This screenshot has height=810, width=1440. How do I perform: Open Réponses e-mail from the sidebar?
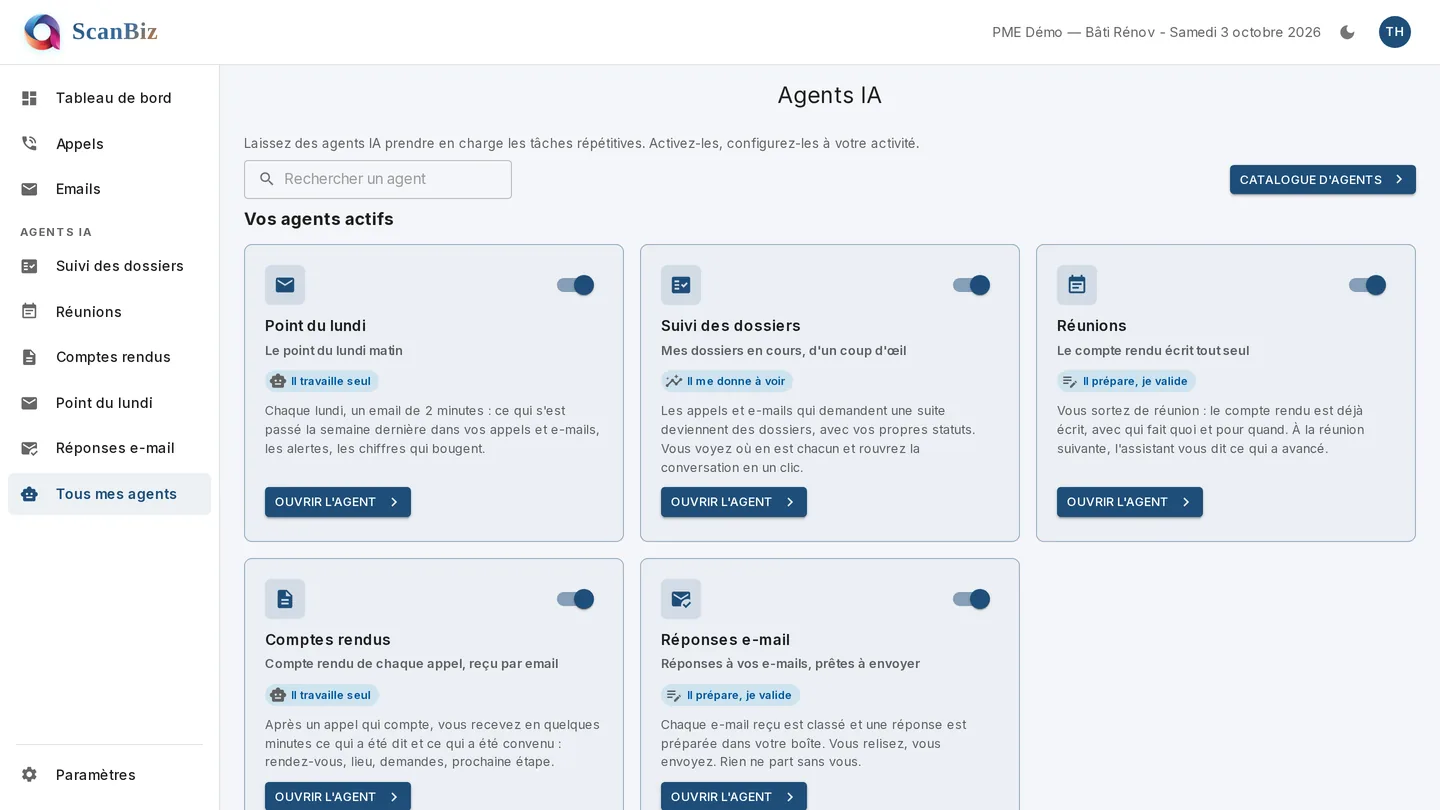pos(110,448)
